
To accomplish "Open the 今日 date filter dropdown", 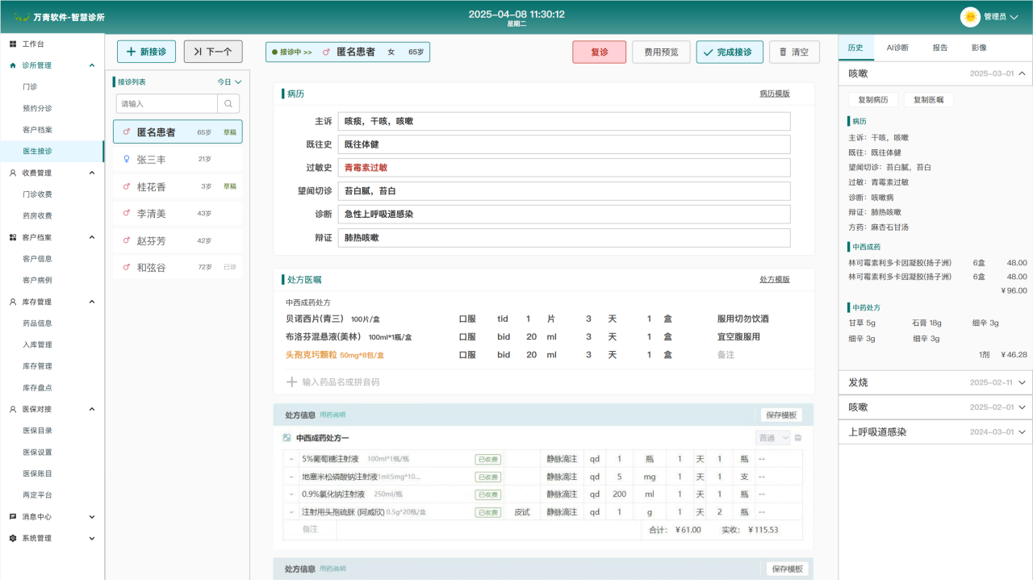I will tap(230, 82).
